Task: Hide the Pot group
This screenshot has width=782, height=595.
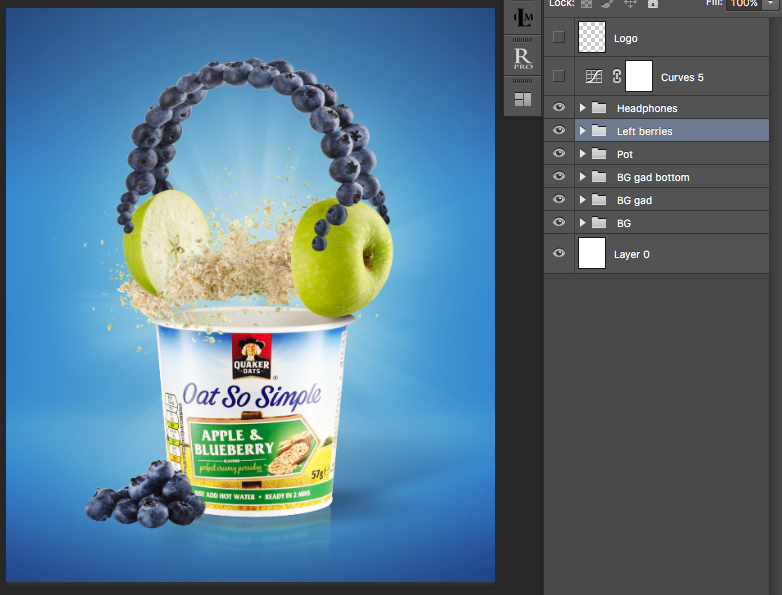Action: pos(559,153)
